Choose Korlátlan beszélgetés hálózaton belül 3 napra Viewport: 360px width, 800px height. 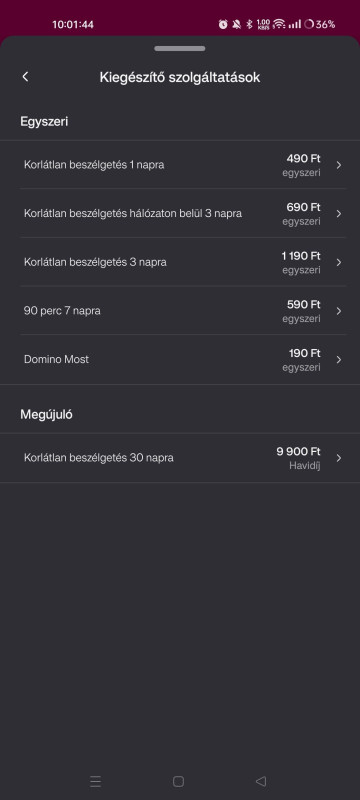pos(180,213)
